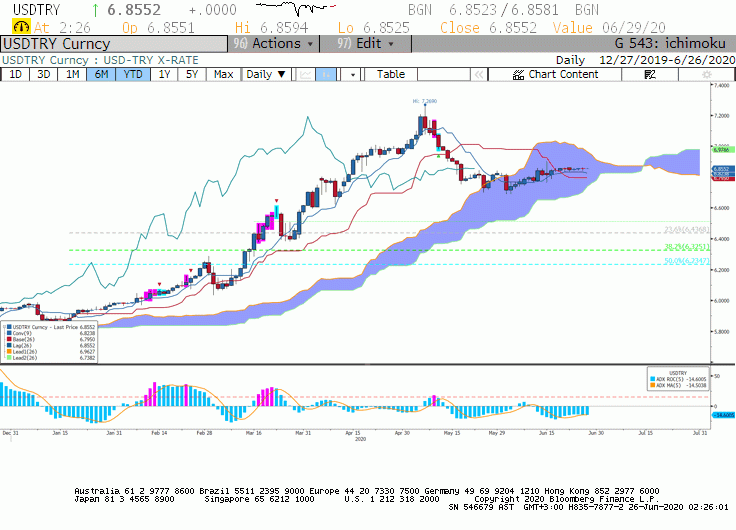Select the candlestick chart type icon

(326, 74)
